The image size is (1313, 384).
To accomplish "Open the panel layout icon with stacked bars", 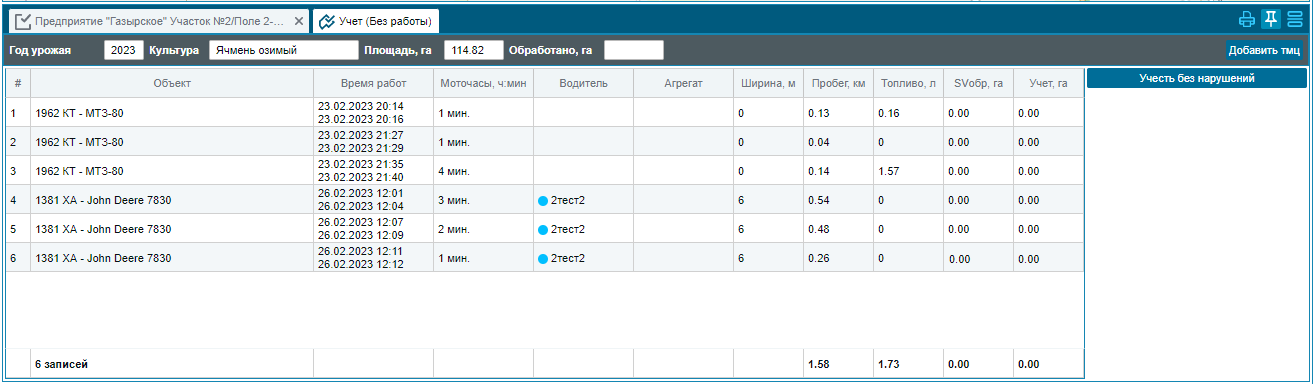I will coord(1295,19).
